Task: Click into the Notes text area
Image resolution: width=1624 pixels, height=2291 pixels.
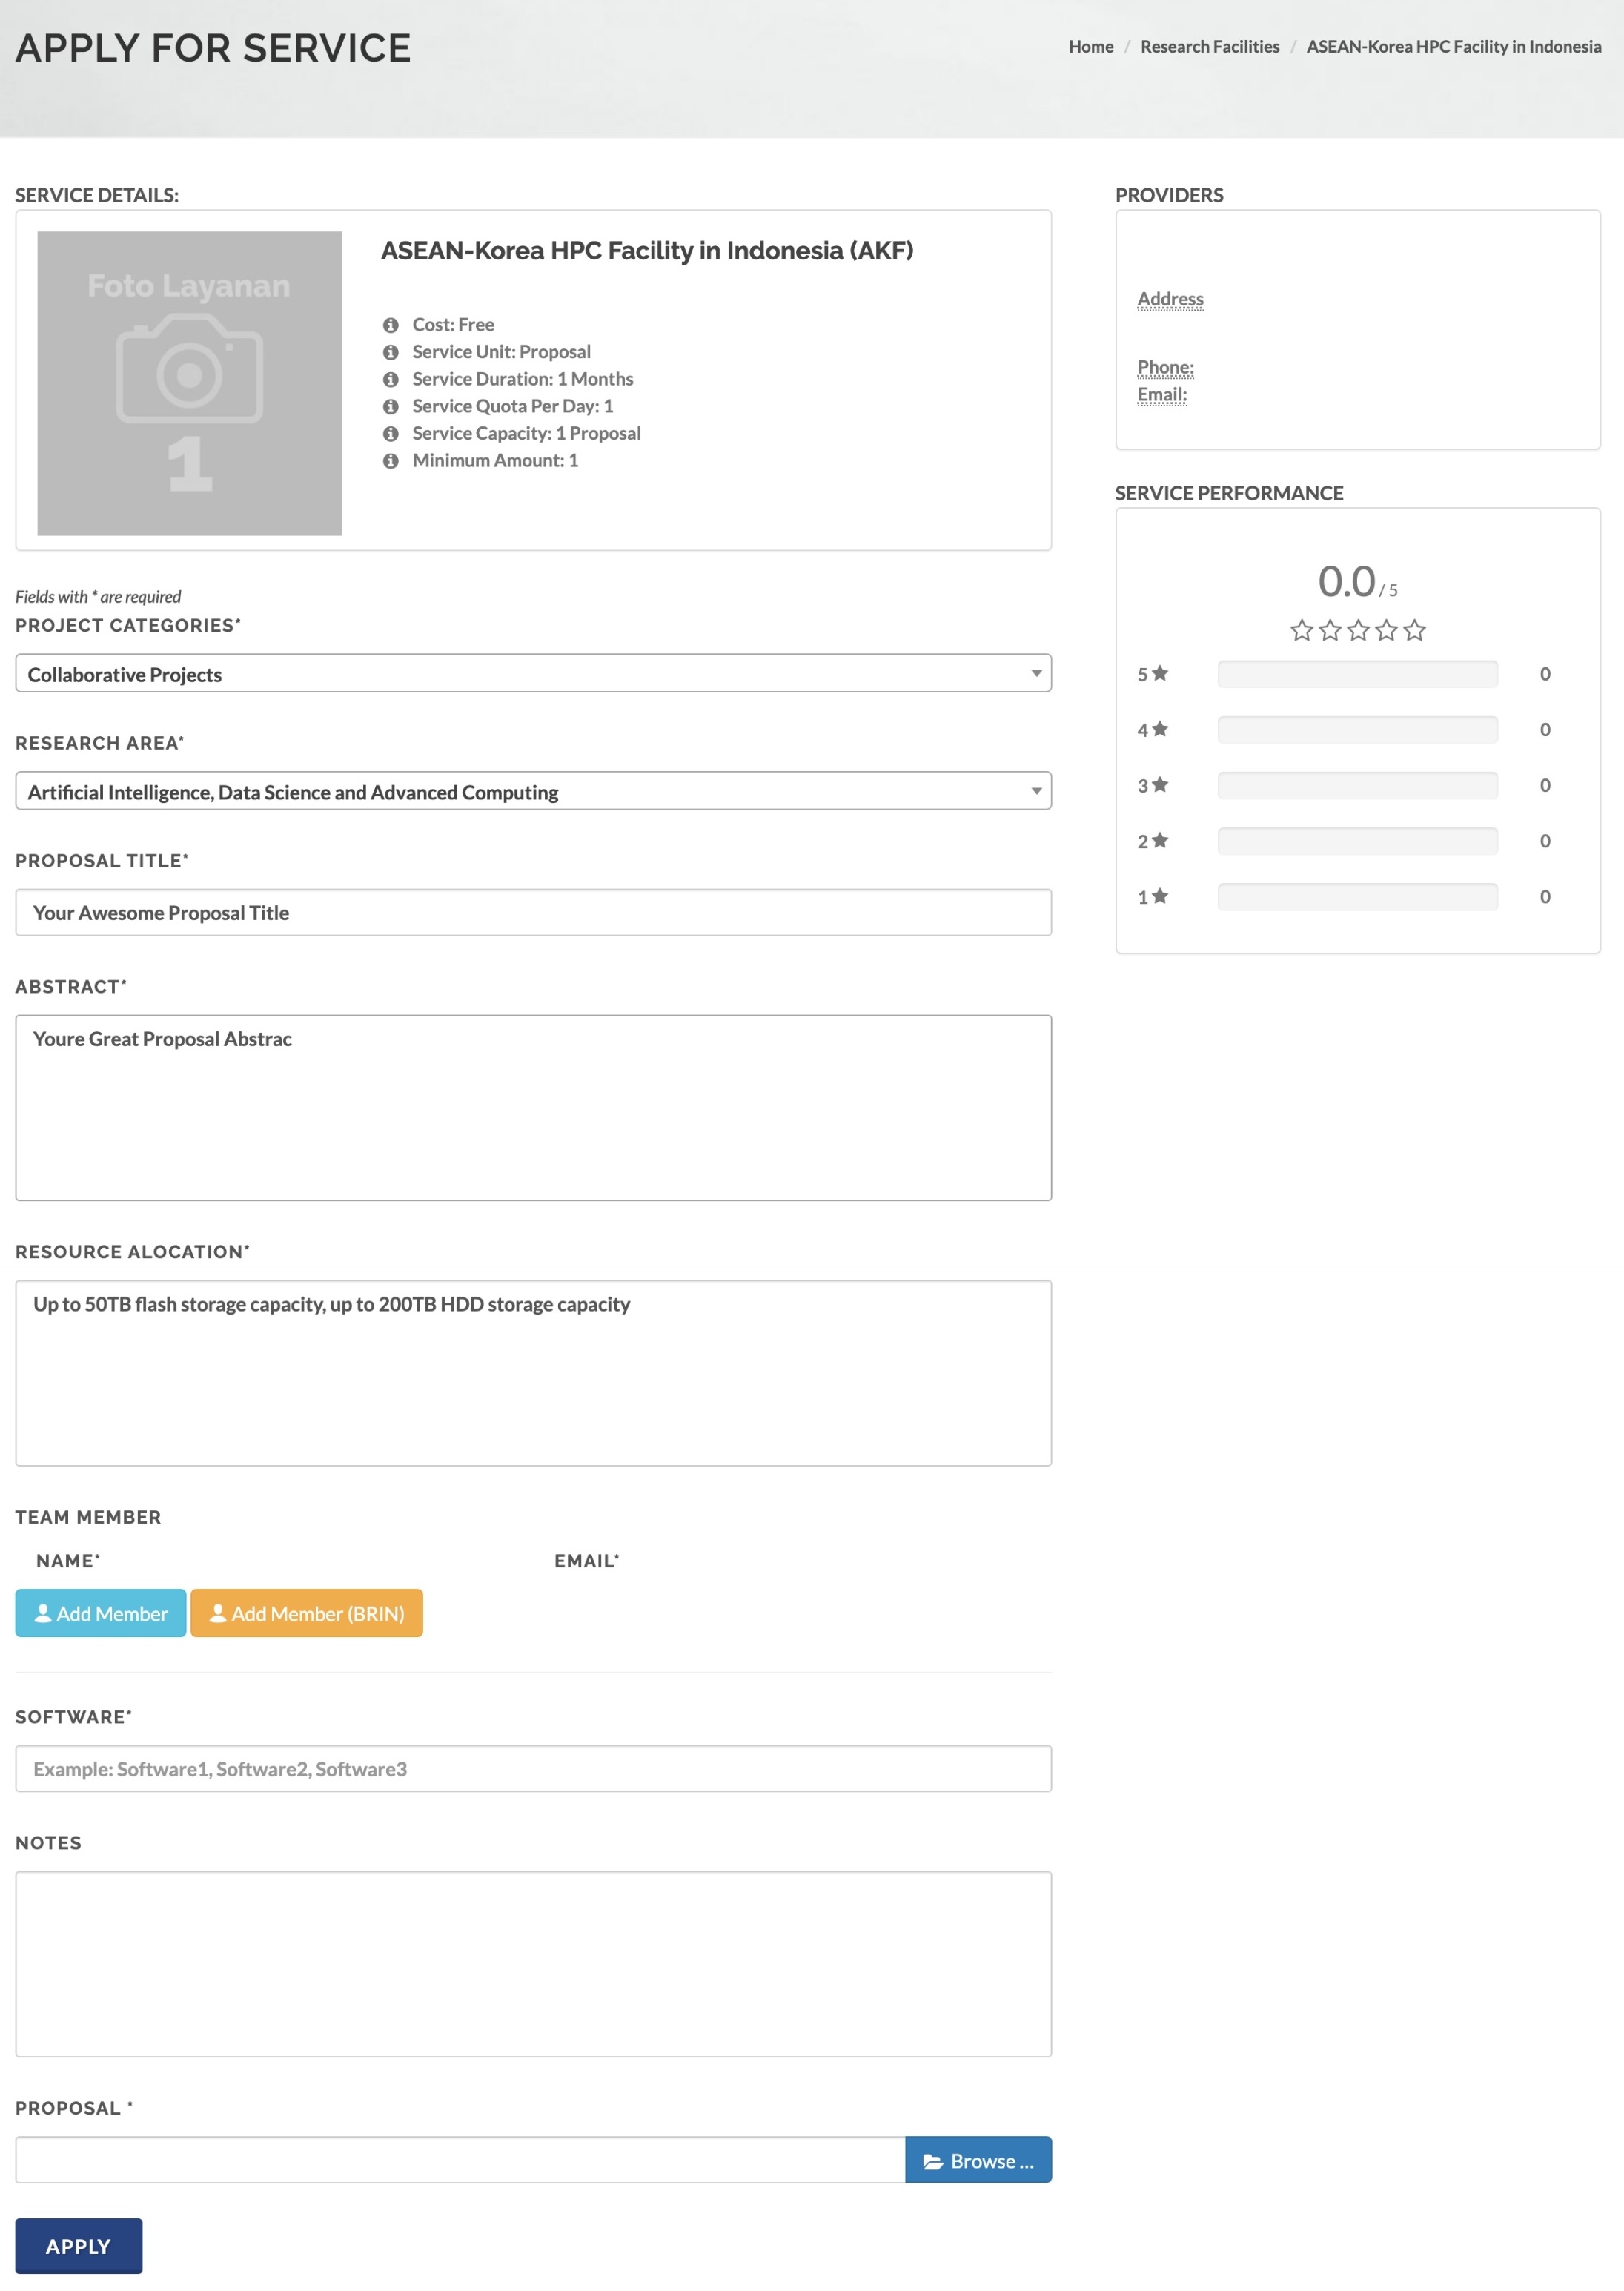Action: pyautogui.click(x=533, y=1964)
